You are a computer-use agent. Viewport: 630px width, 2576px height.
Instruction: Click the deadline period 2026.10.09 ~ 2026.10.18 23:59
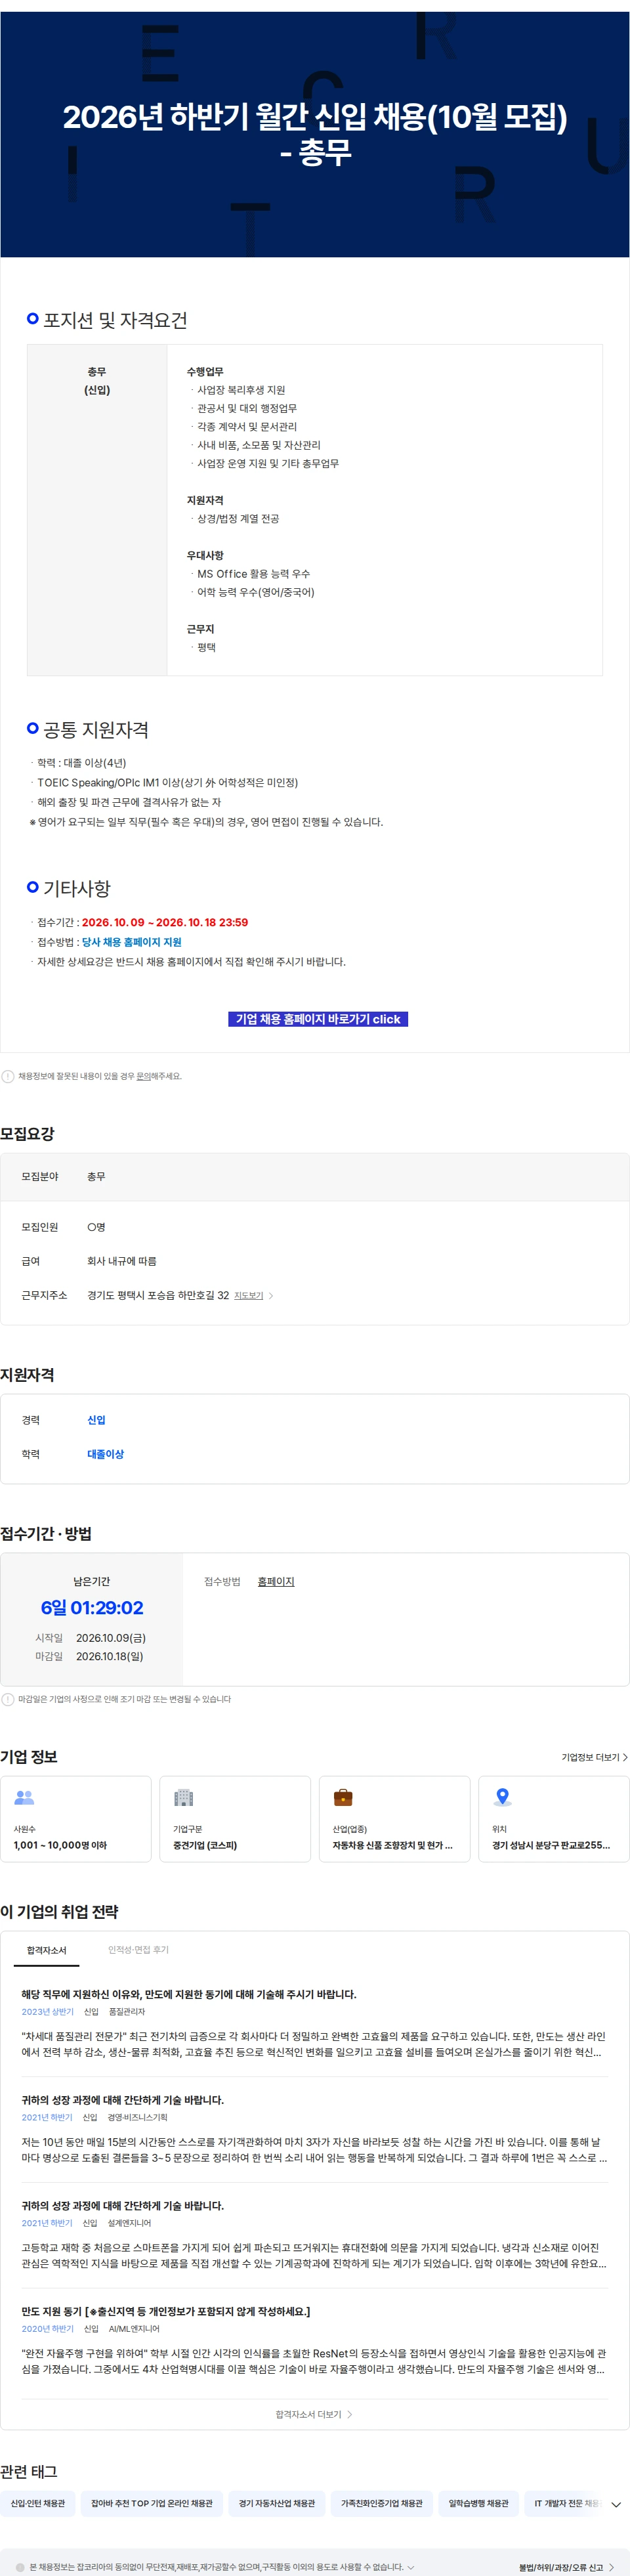click(165, 922)
